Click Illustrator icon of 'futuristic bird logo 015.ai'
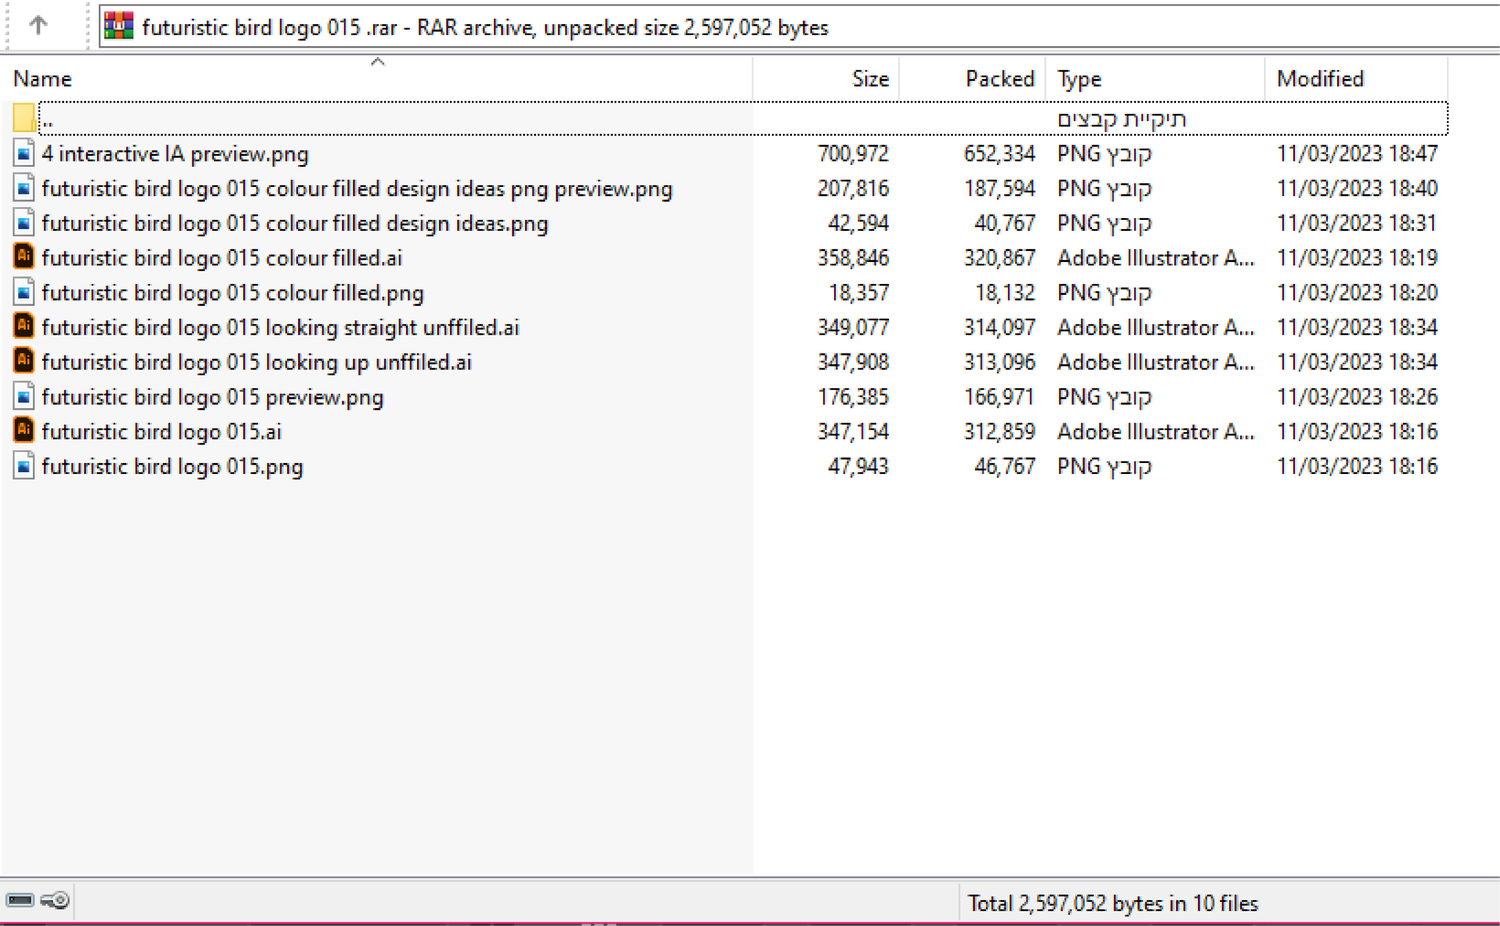 [24, 431]
